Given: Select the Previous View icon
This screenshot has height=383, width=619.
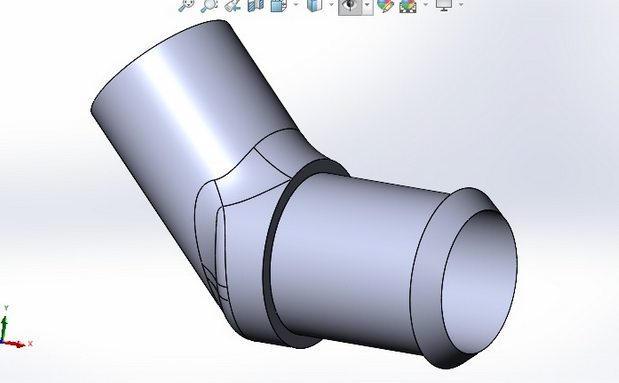Looking at the screenshot, I should coord(233,5).
